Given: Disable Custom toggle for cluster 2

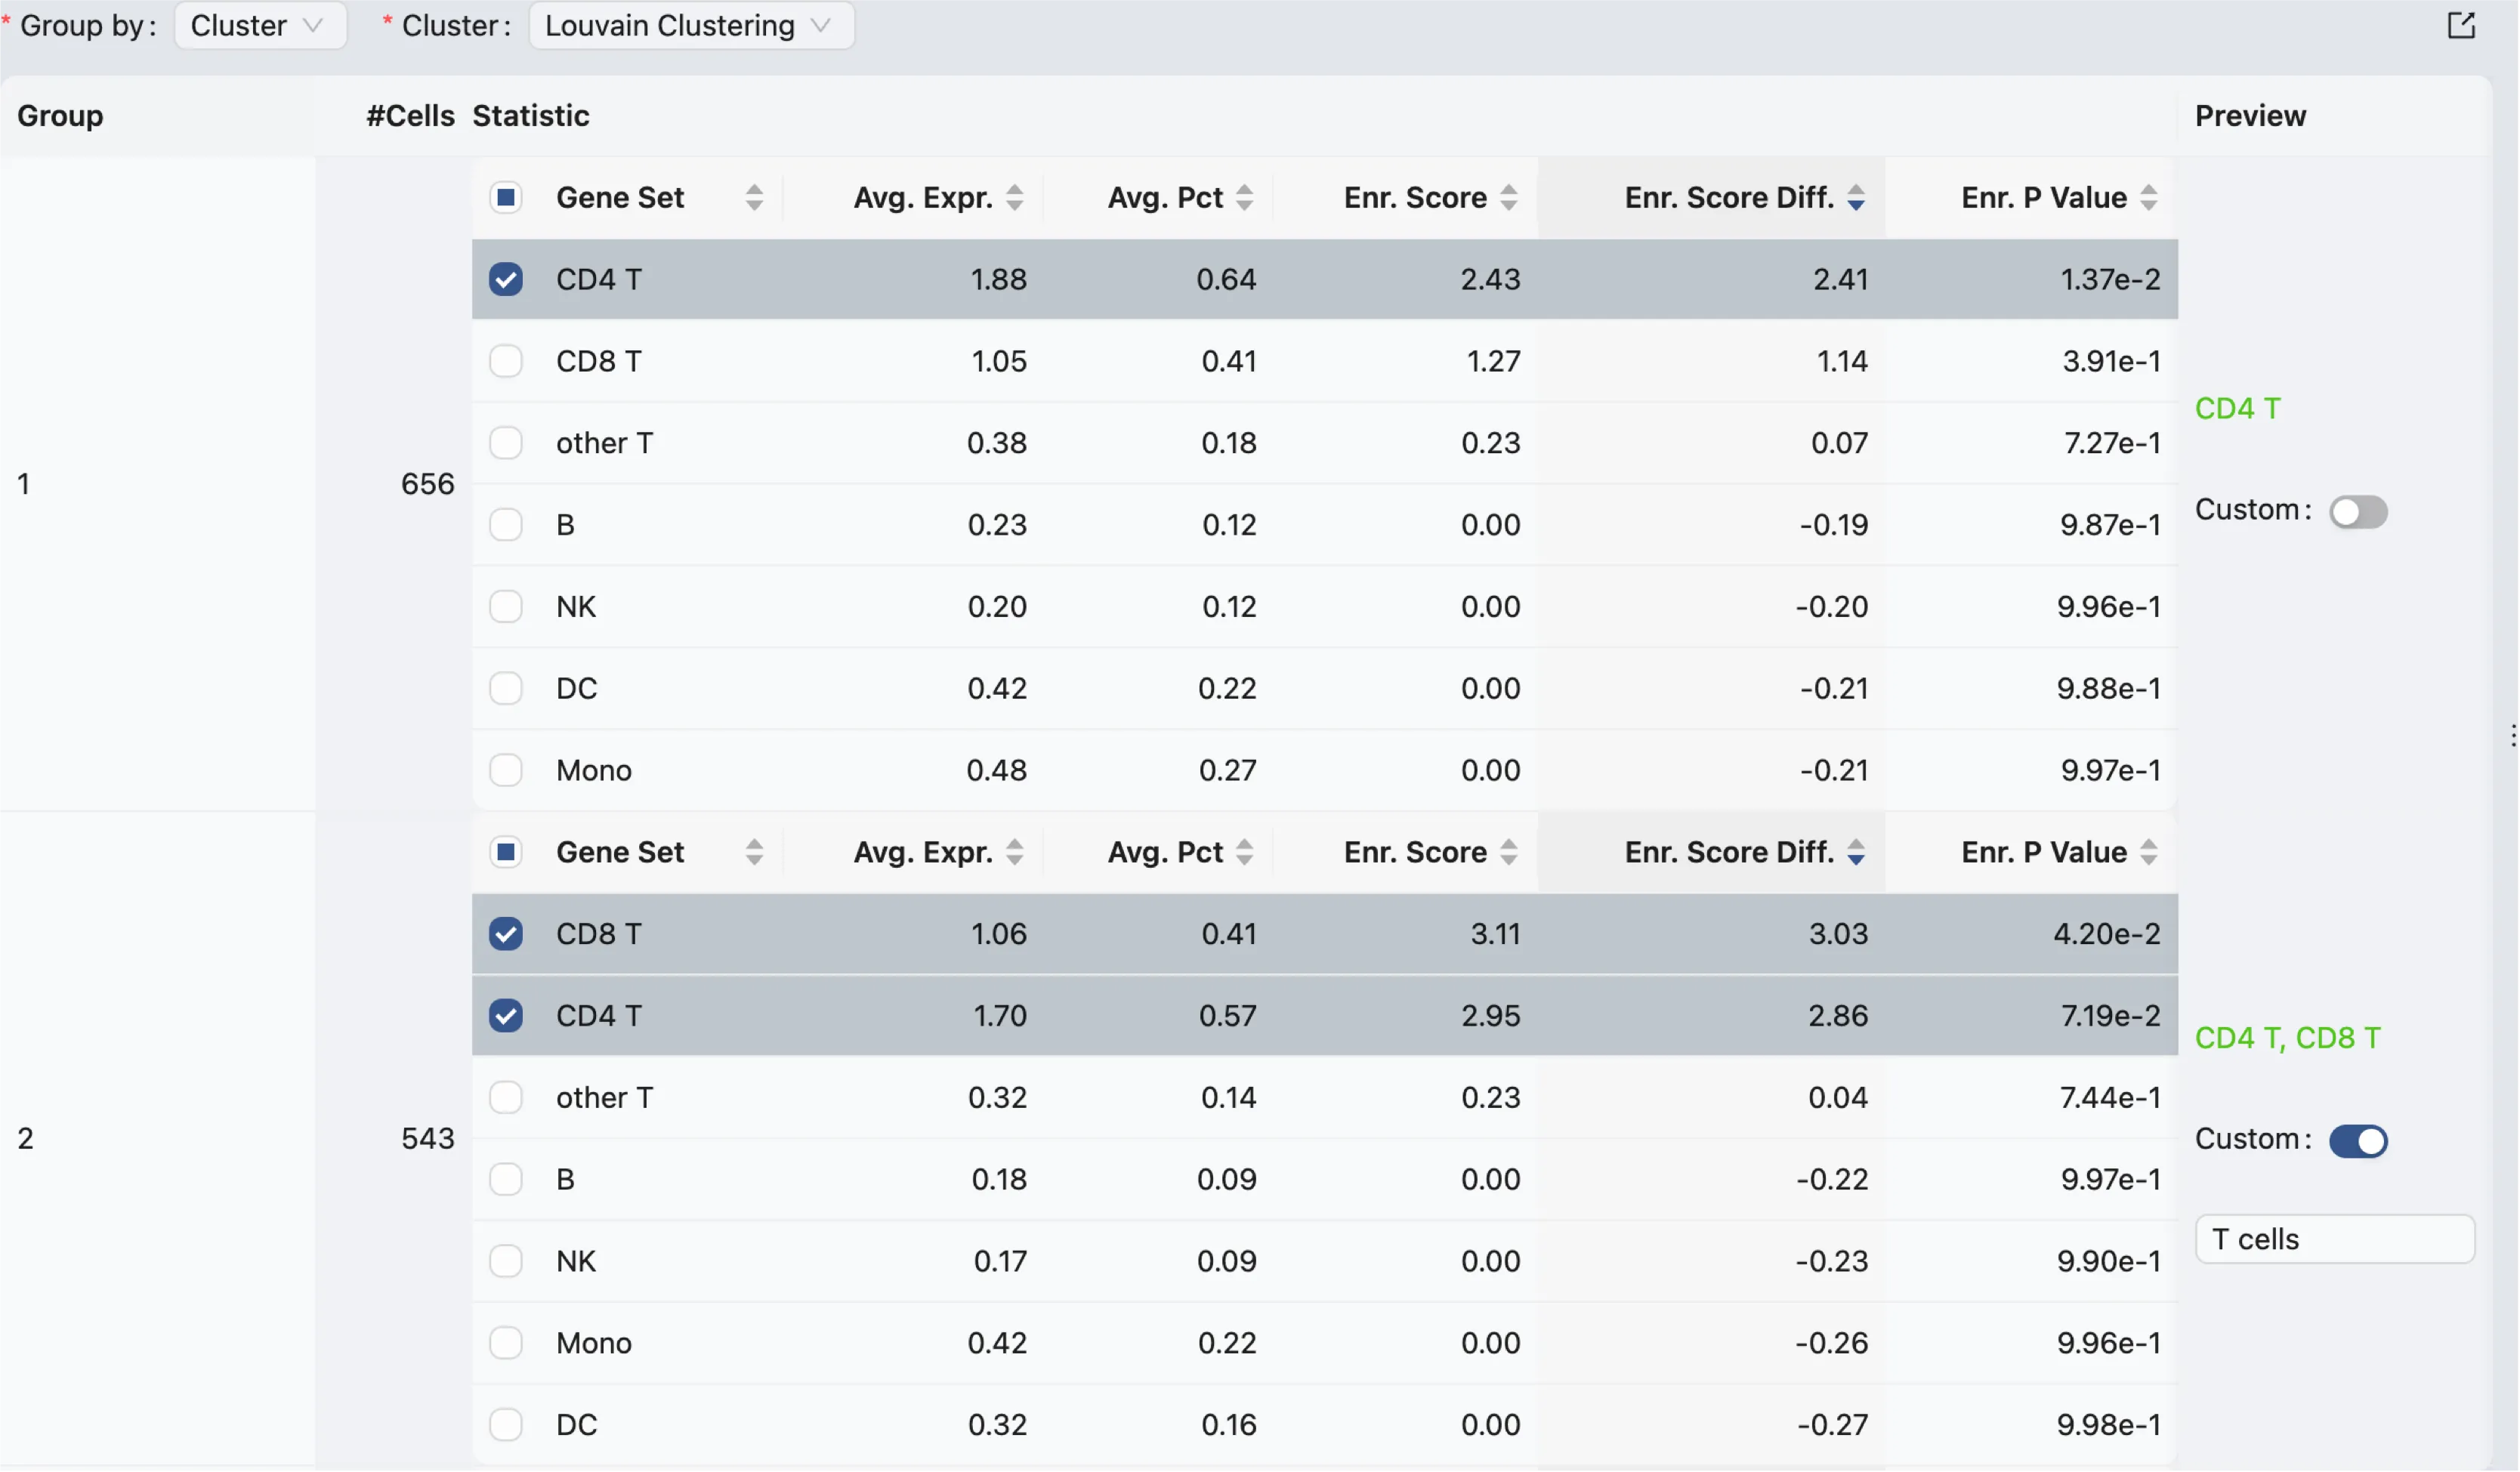Looking at the screenshot, I should [x=2358, y=1141].
